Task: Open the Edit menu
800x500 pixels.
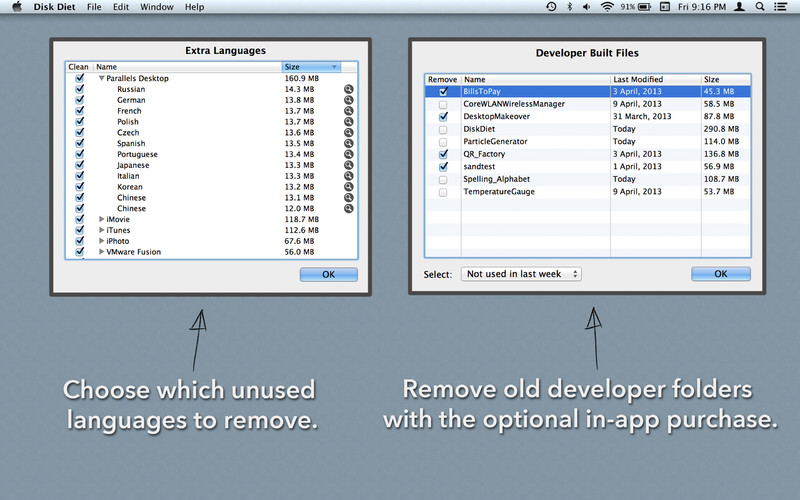Action: (120, 7)
